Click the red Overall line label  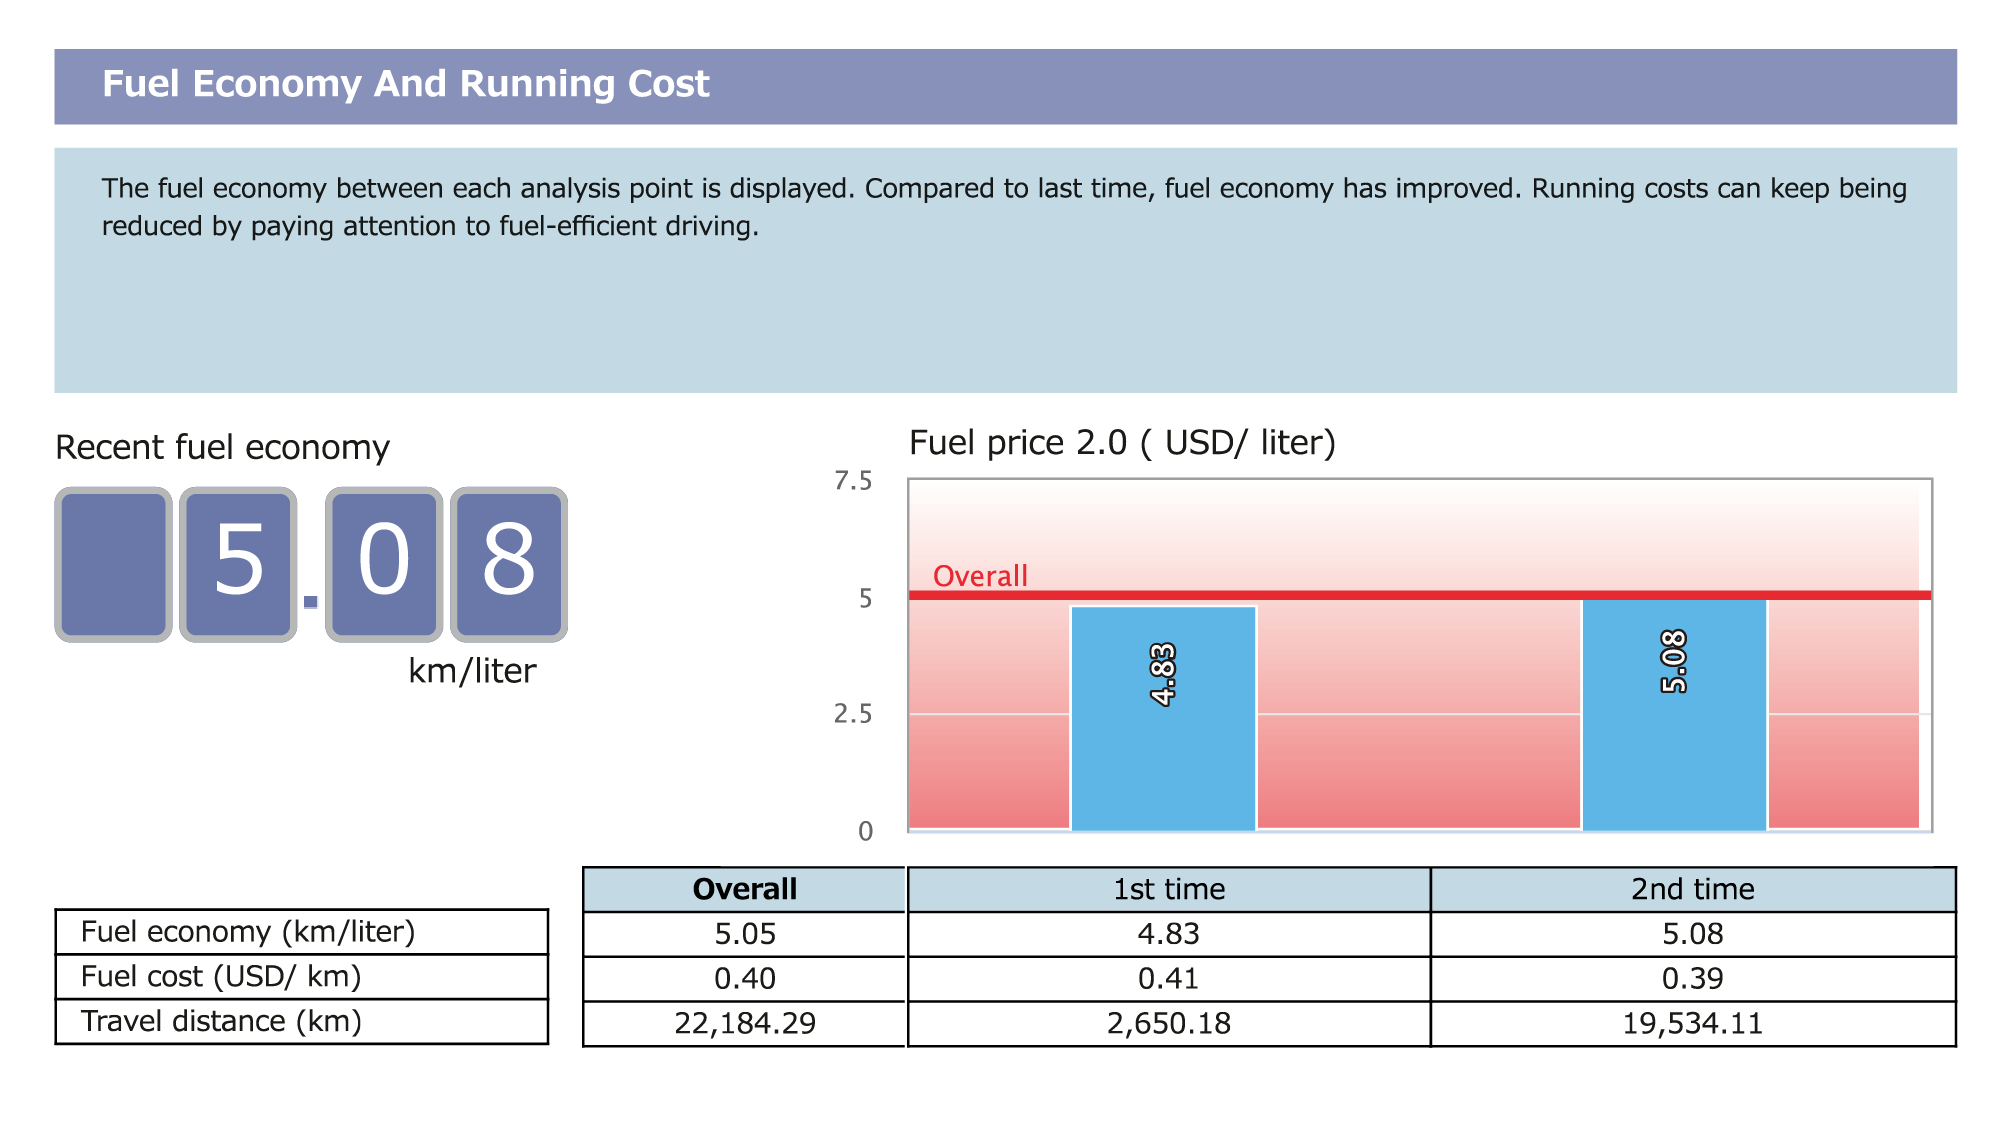click(980, 576)
